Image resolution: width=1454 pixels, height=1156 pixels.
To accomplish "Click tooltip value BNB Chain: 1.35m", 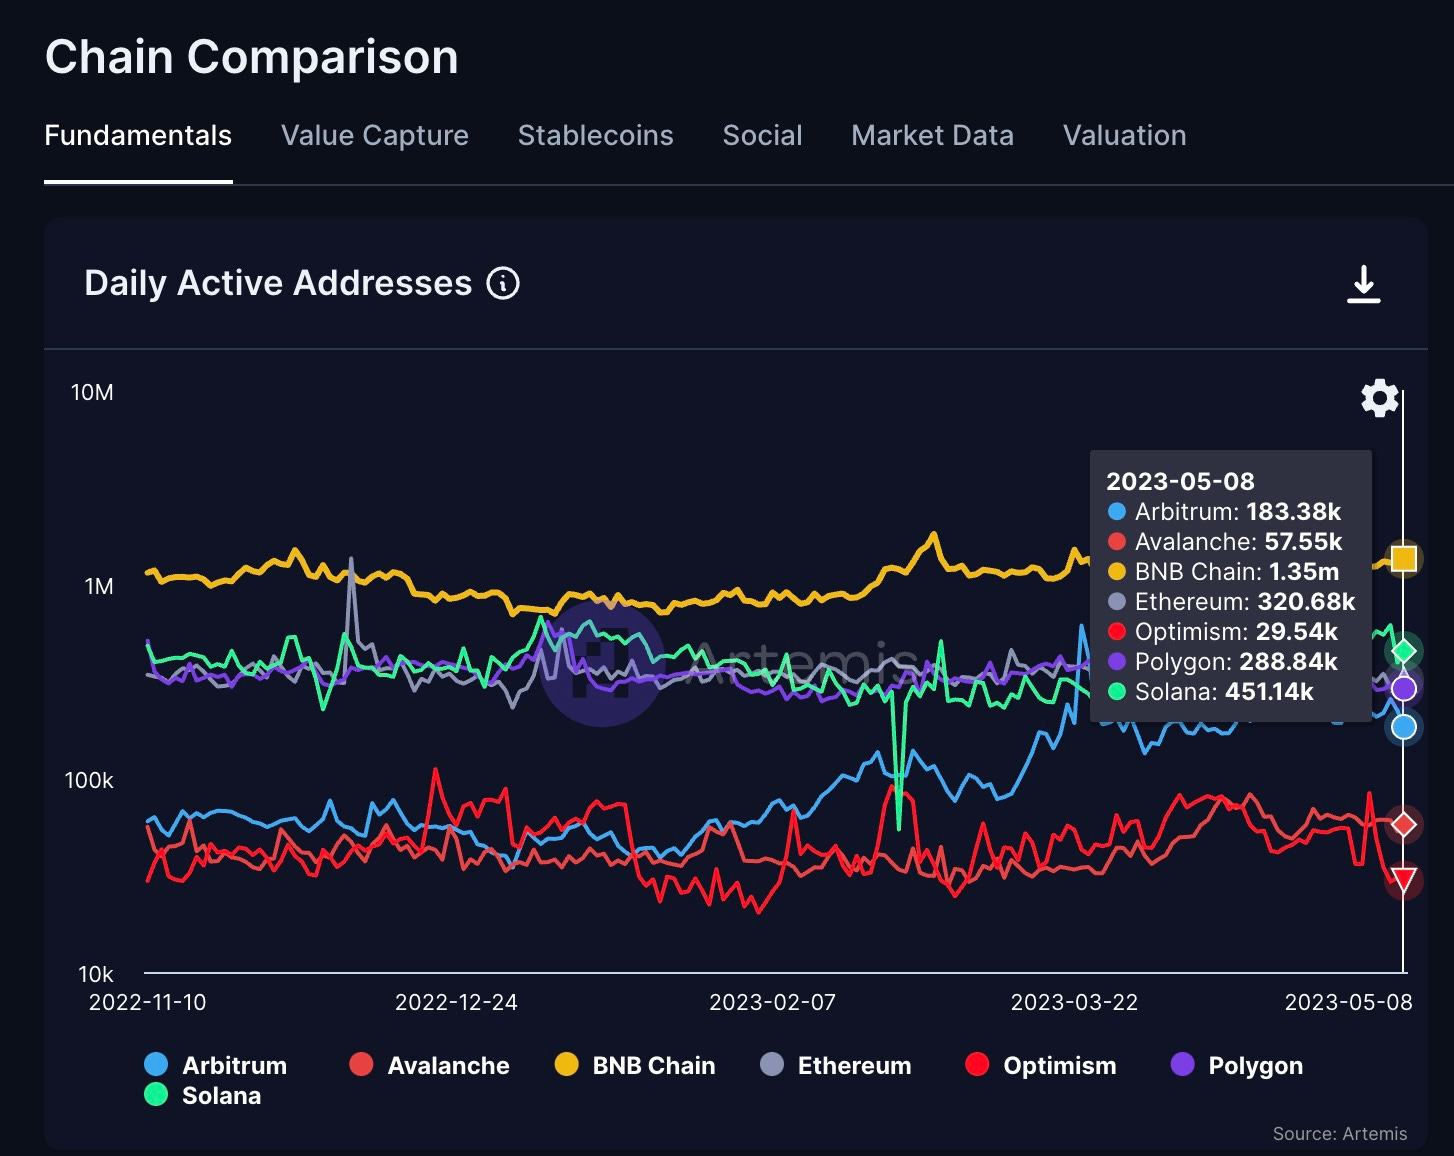I will pyautogui.click(x=1224, y=572).
